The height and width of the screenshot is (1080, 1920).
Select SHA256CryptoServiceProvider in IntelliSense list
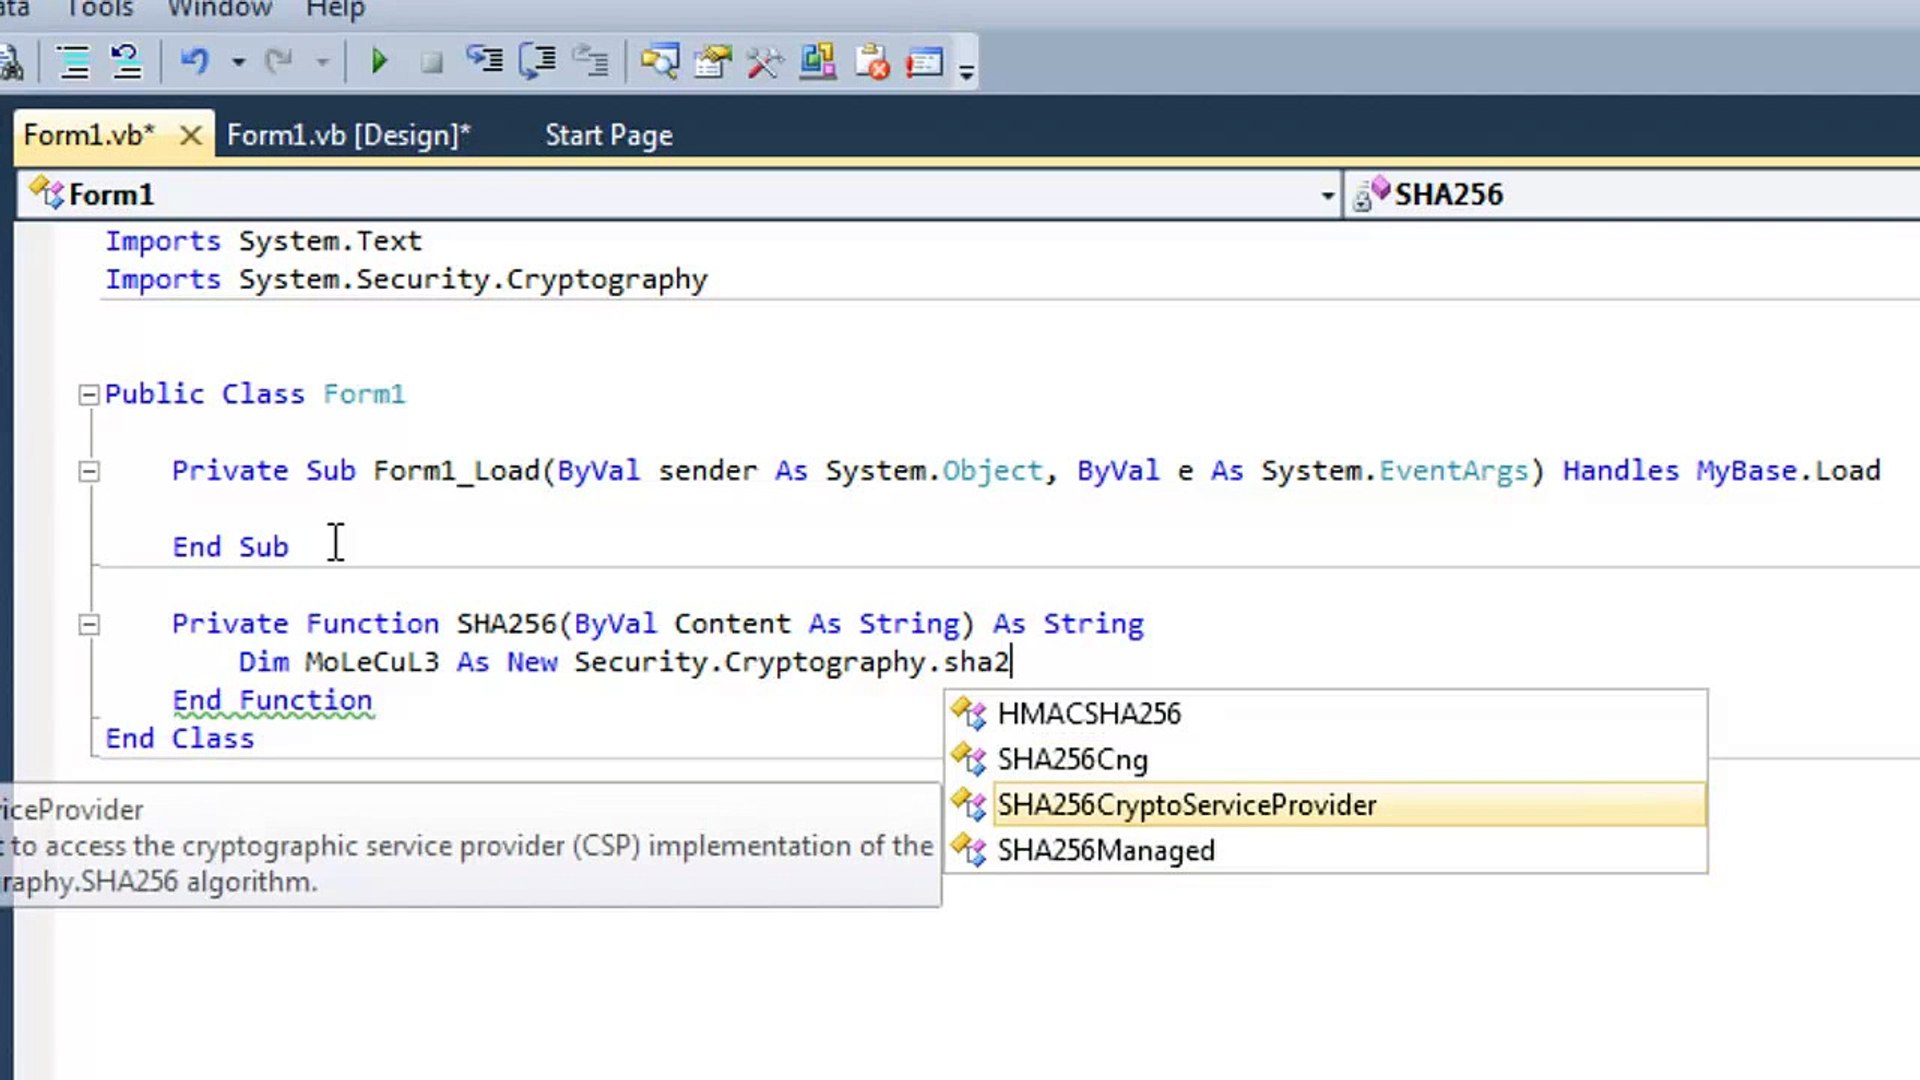(1326, 805)
